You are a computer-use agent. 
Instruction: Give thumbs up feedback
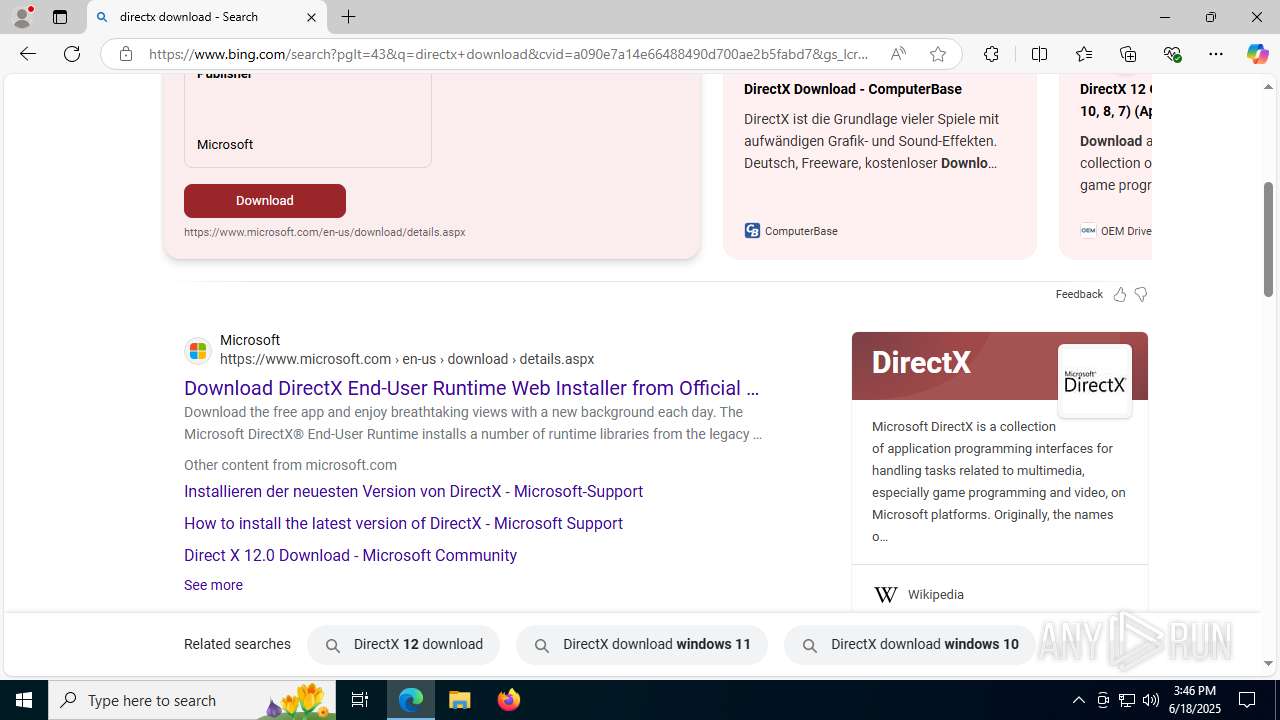point(1119,294)
